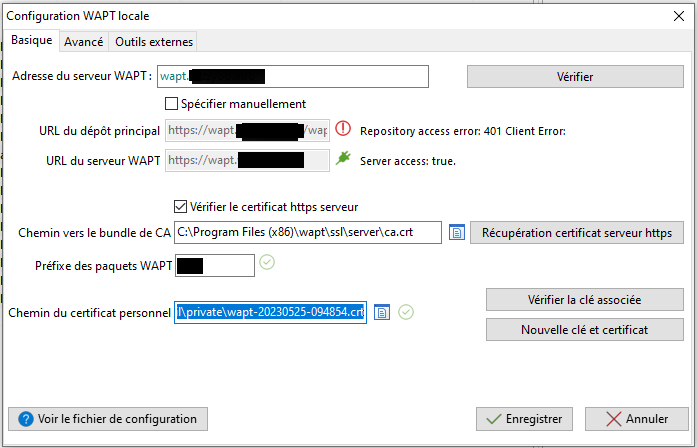This screenshot has width=697, height=448.
Task: Enable the Spécifier manuellement checkbox
Action: pos(171,104)
